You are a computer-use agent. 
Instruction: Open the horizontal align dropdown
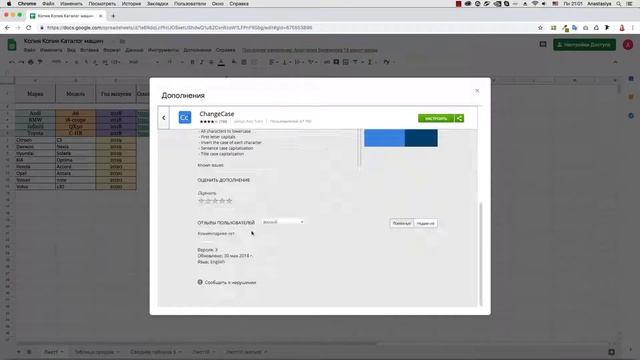pyautogui.click(x=273, y=62)
